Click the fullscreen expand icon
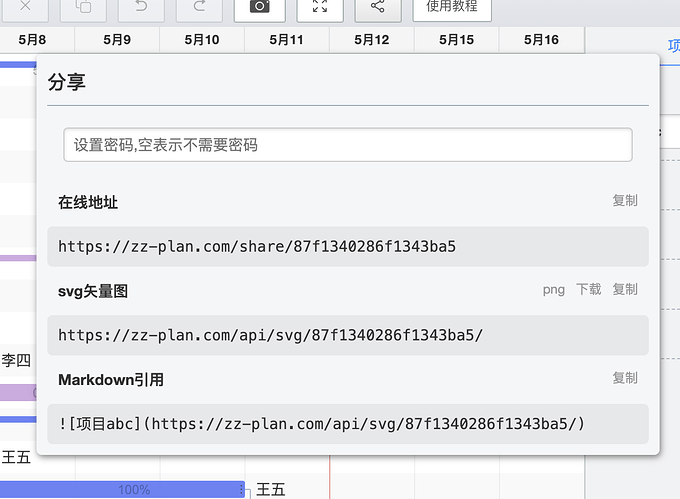Screen dimensions: 680x499 [320, 7]
